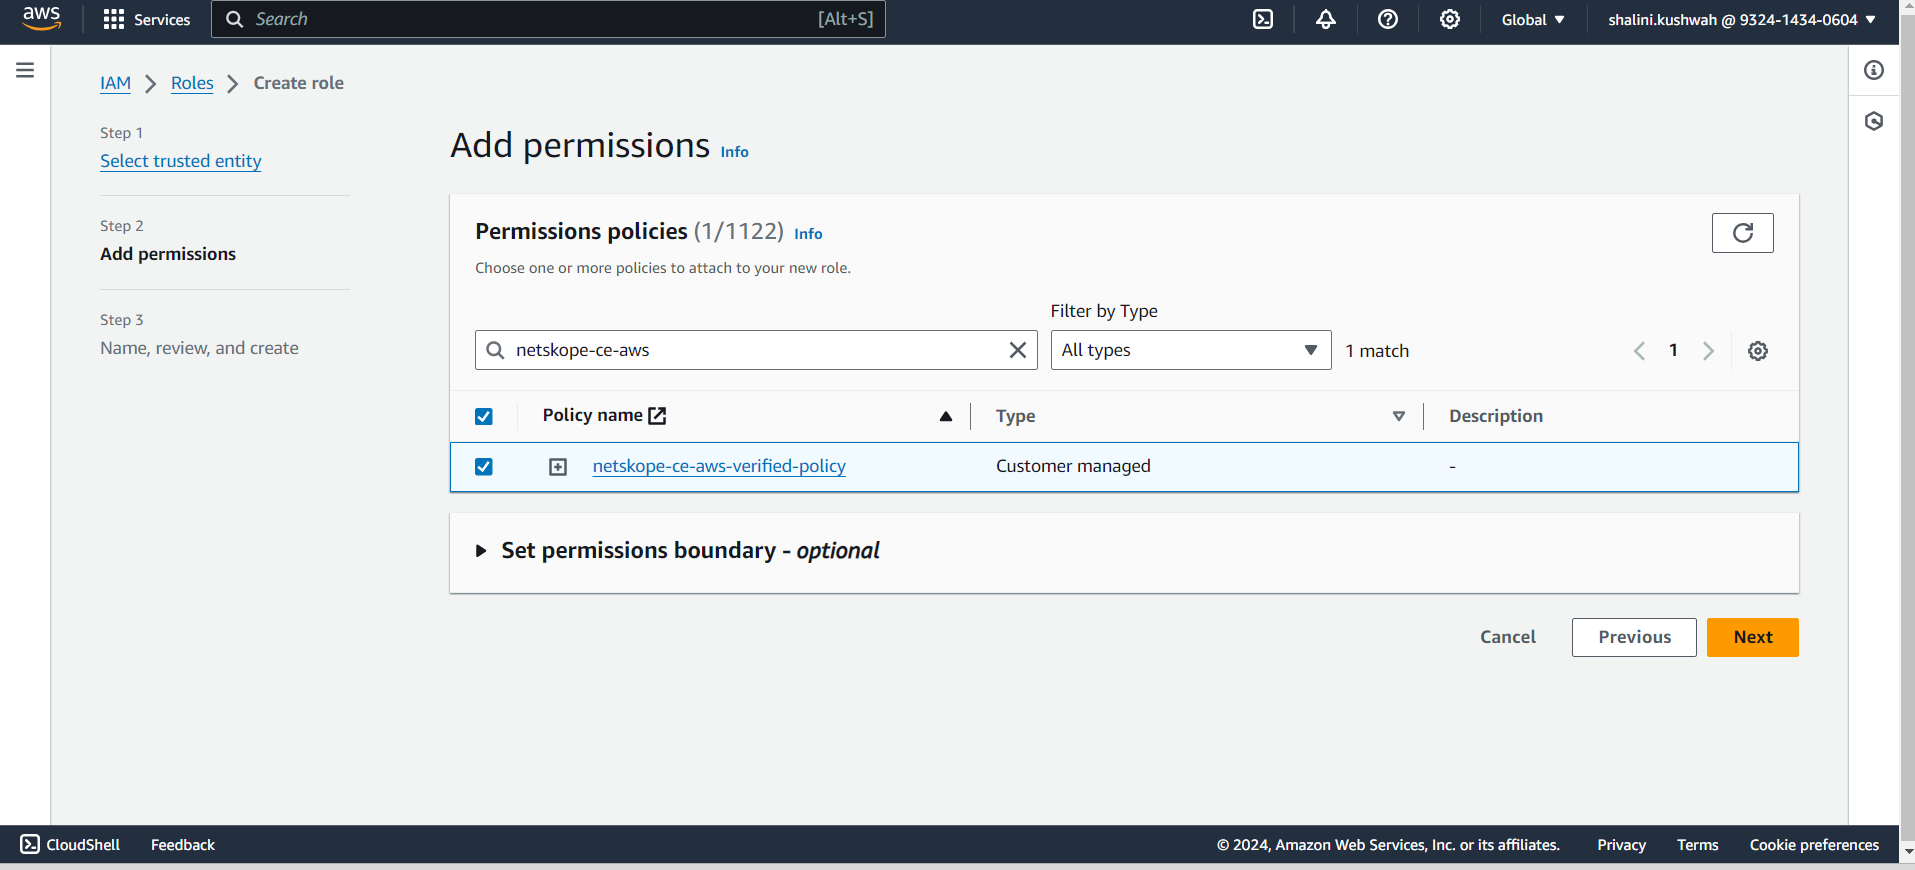This screenshot has height=870, width=1915.
Task: Open the Global region dropdown
Action: tap(1532, 19)
